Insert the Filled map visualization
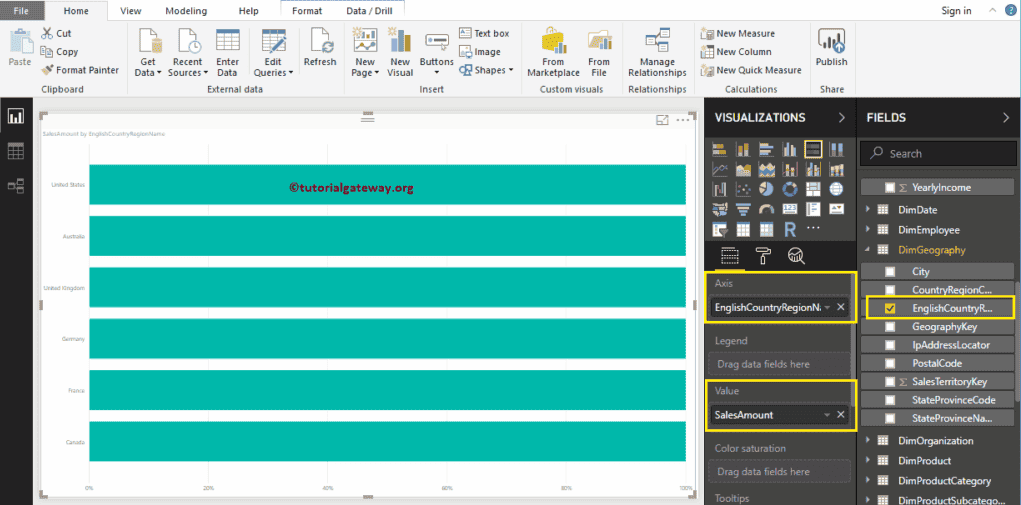Screen dimensions: 1021x505 coord(720,209)
